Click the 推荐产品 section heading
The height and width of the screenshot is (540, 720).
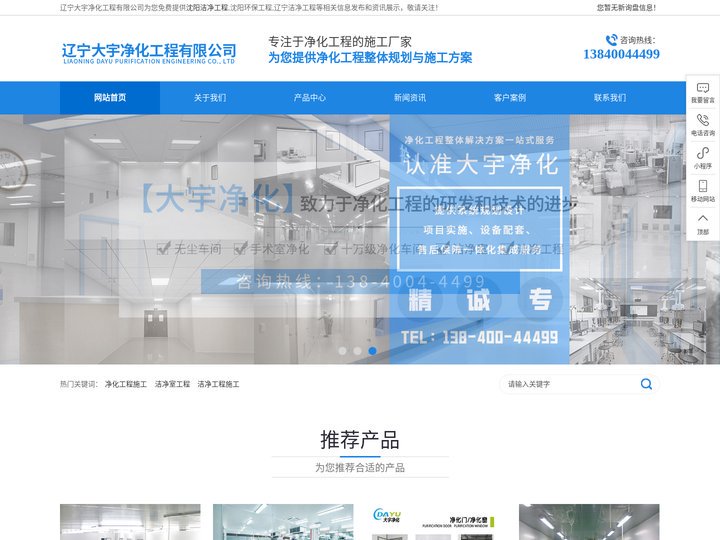coord(360,440)
